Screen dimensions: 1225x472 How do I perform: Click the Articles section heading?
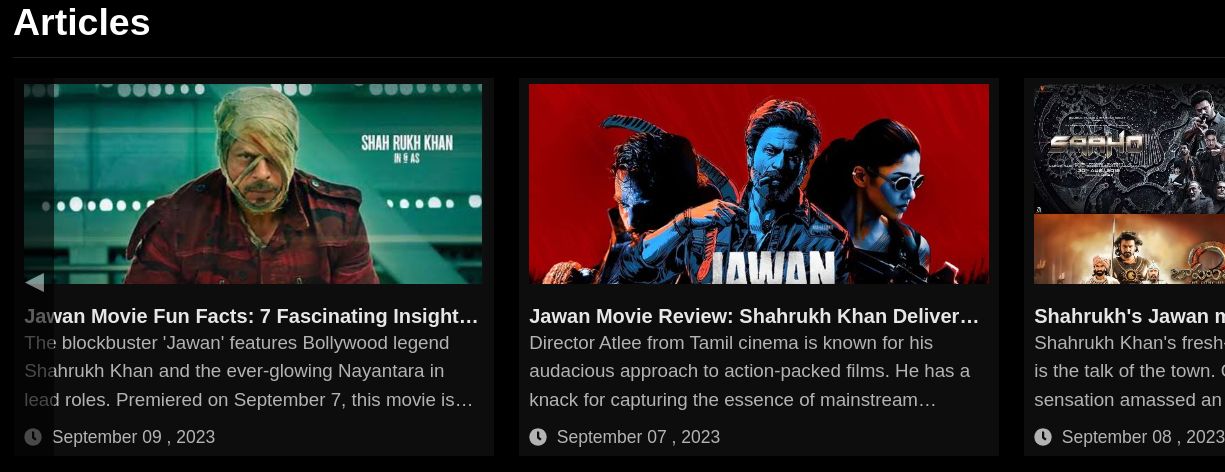(82, 22)
